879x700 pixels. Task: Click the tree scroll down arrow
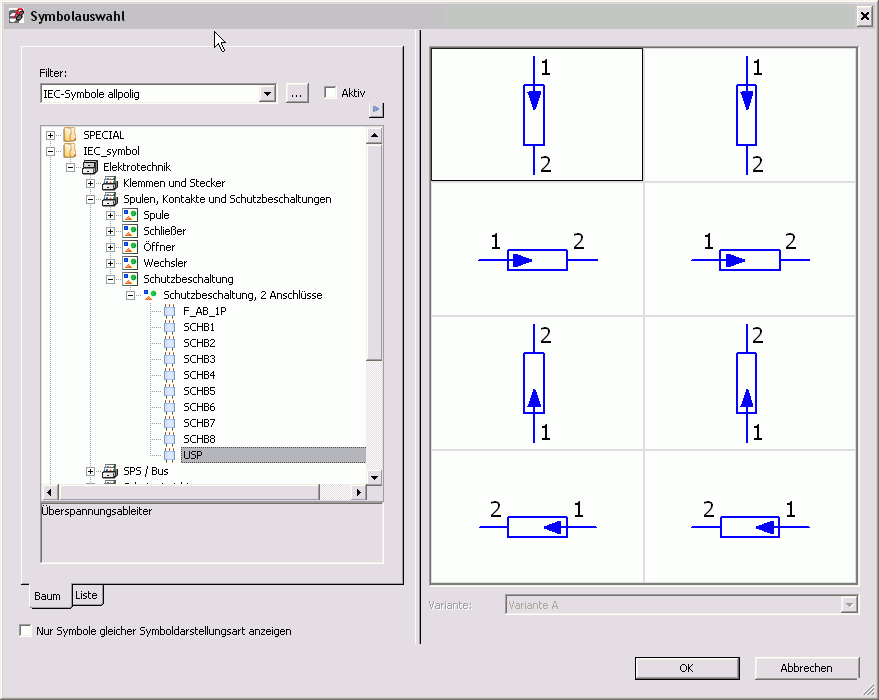coord(374,478)
